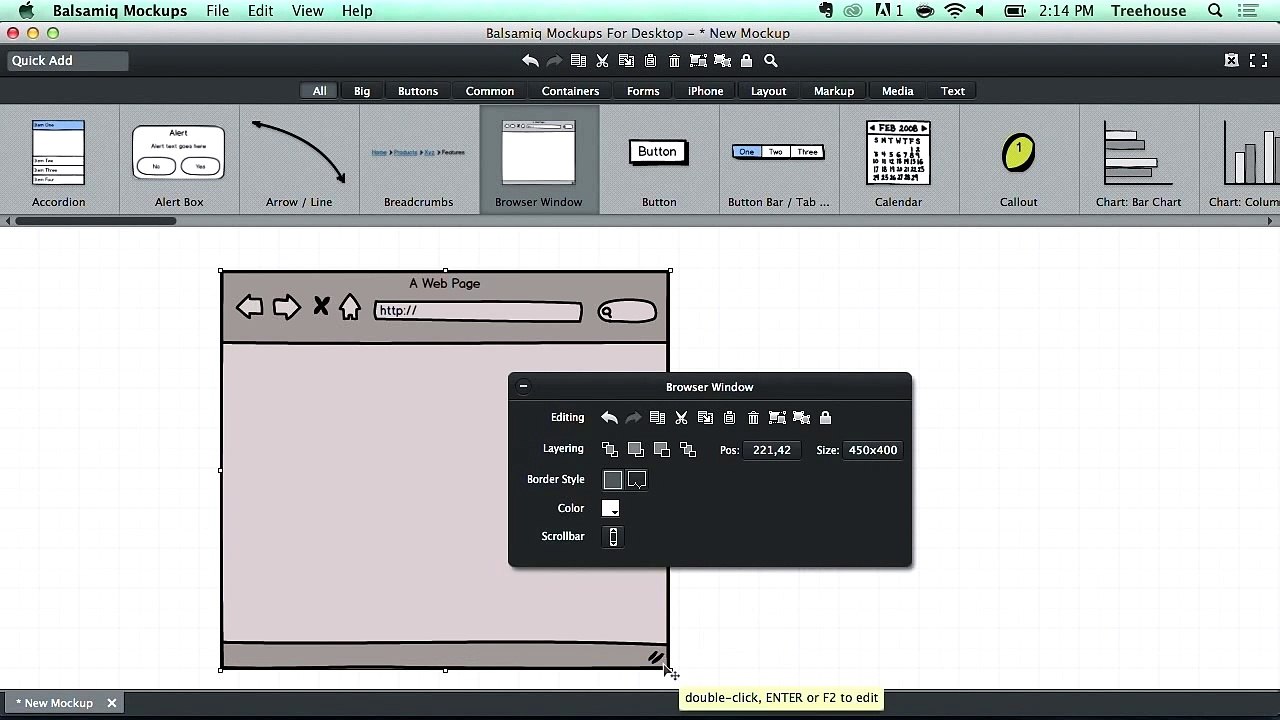Switch to the Media category tab
This screenshot has width=1280, height=720.
pos(898,91)
